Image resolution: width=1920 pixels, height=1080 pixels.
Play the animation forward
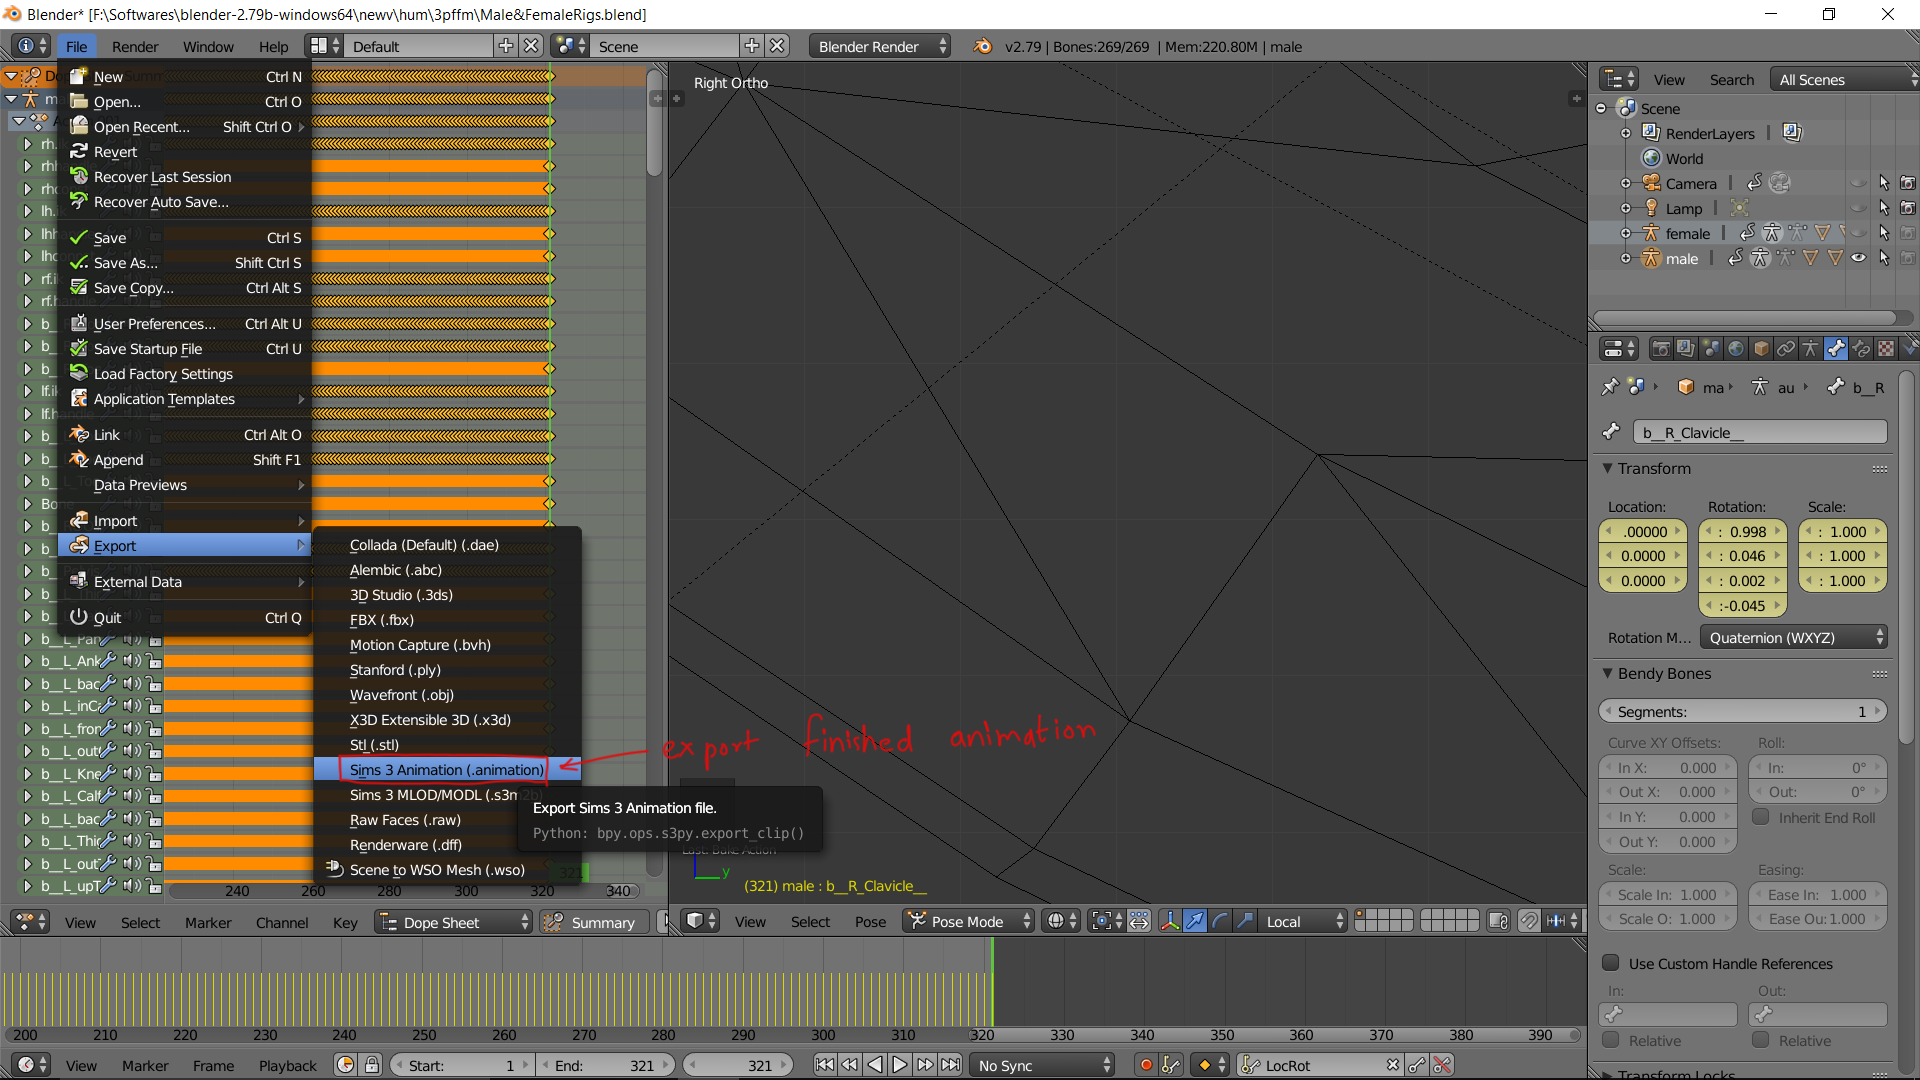(x=900, y=1066)
